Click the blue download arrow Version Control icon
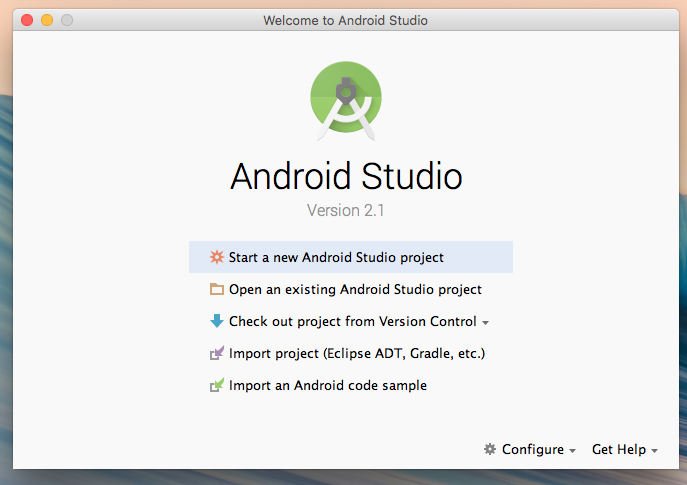687x485 pixels. point(216,321)
